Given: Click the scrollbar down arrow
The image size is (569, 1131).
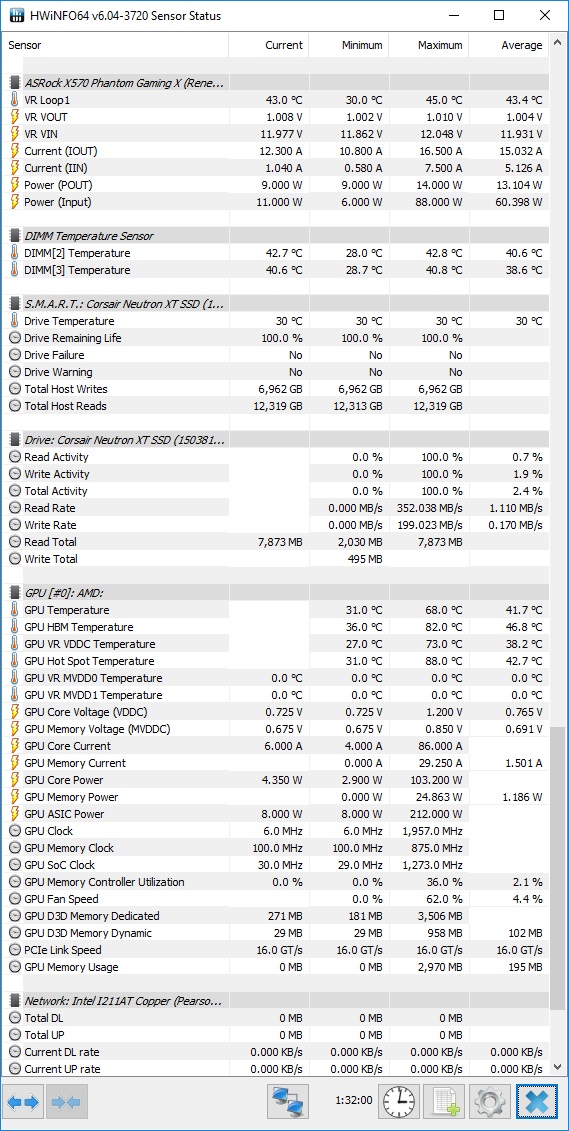Looking at the screenshot, I should pos(557,1067).
